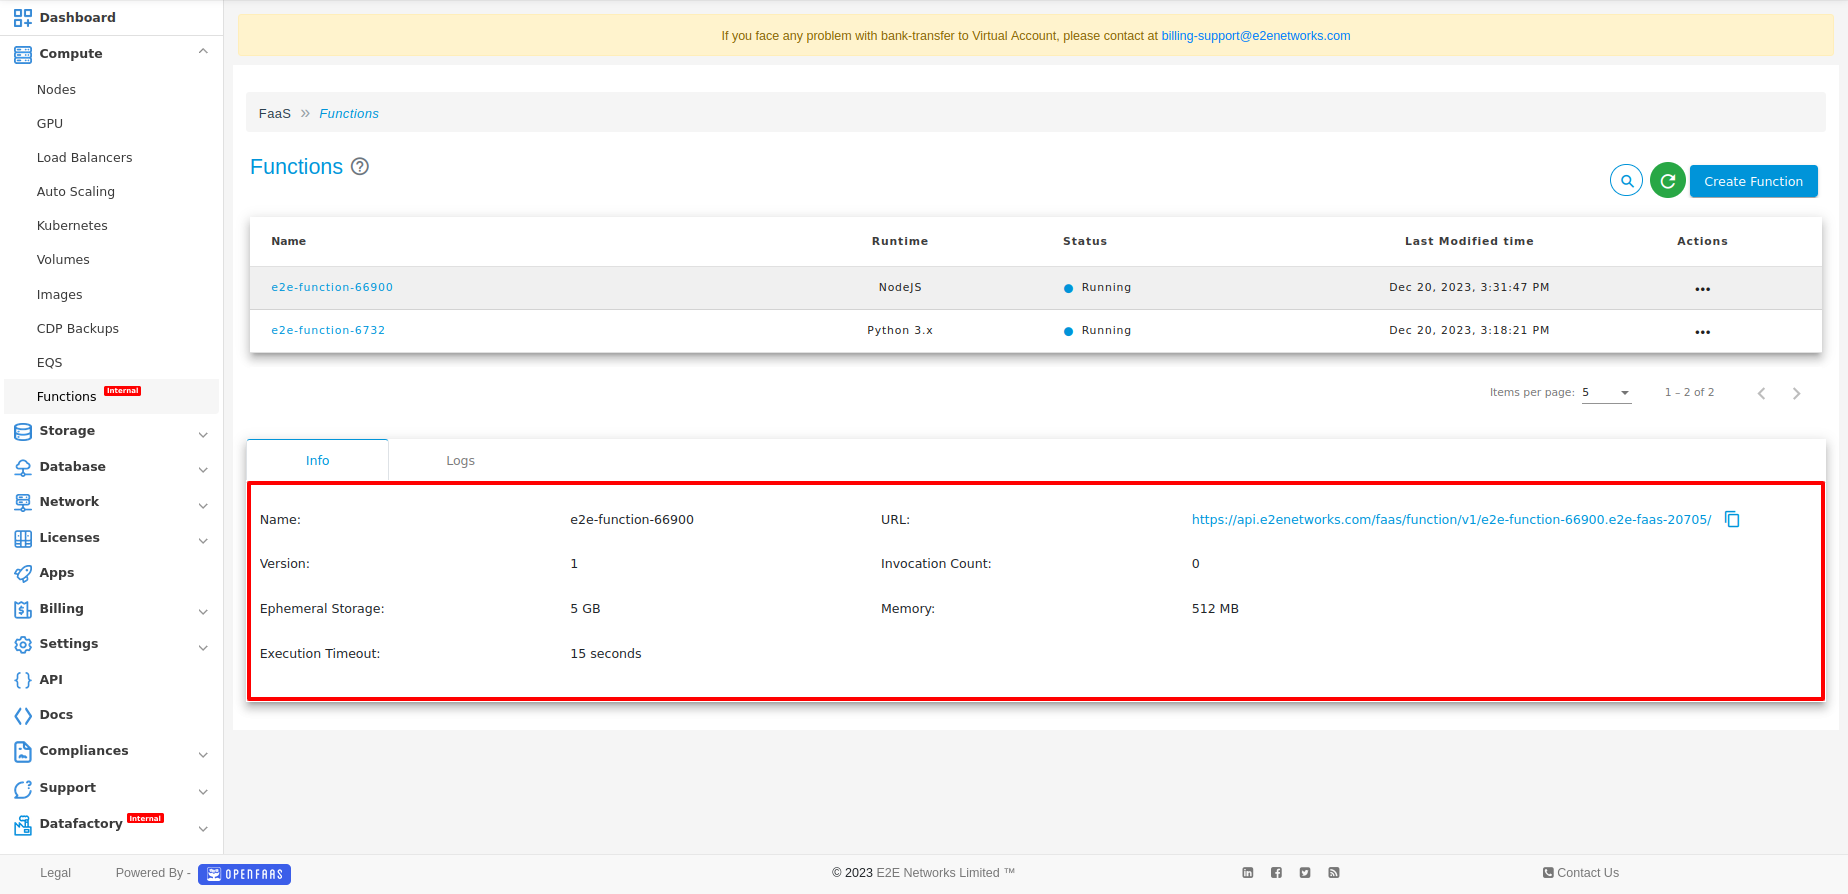Viewport: 1848px width, 894px height.
Task: Click the billing-support email link
Action: 1255,36
